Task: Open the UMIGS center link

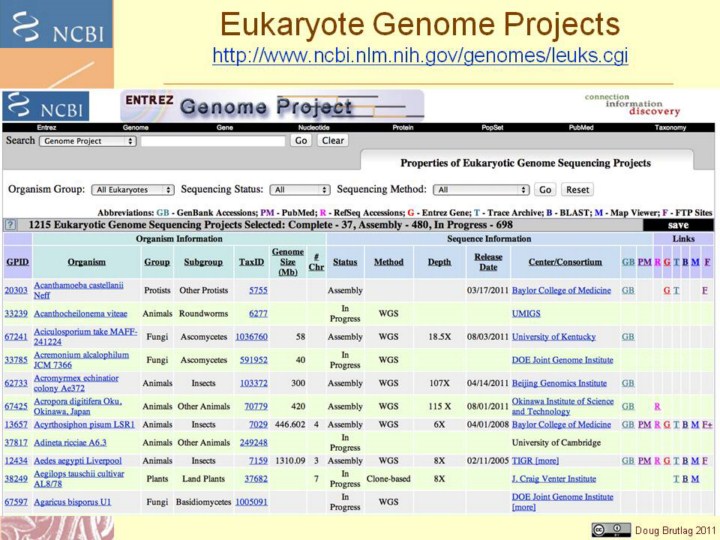Action: [x=526, y=314]
